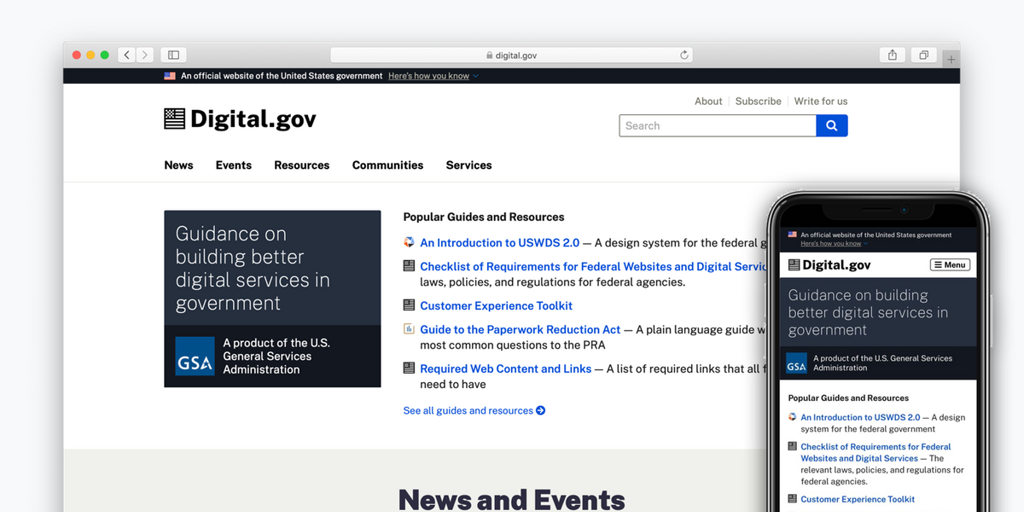Click the GSA logo on the phone screen
Viewport: 1024px width, 512px height.
pos(796,363)
